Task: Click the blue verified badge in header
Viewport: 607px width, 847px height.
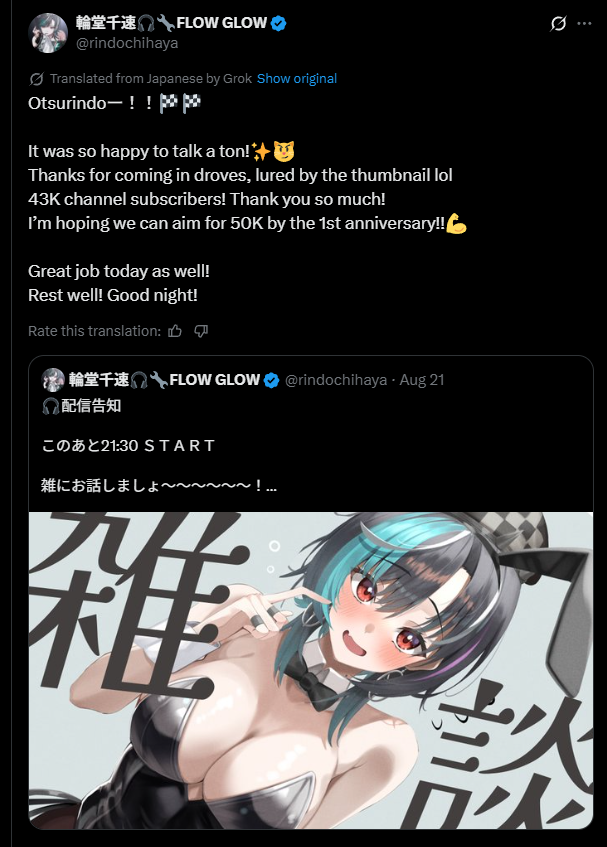Action: pos(279,23)
